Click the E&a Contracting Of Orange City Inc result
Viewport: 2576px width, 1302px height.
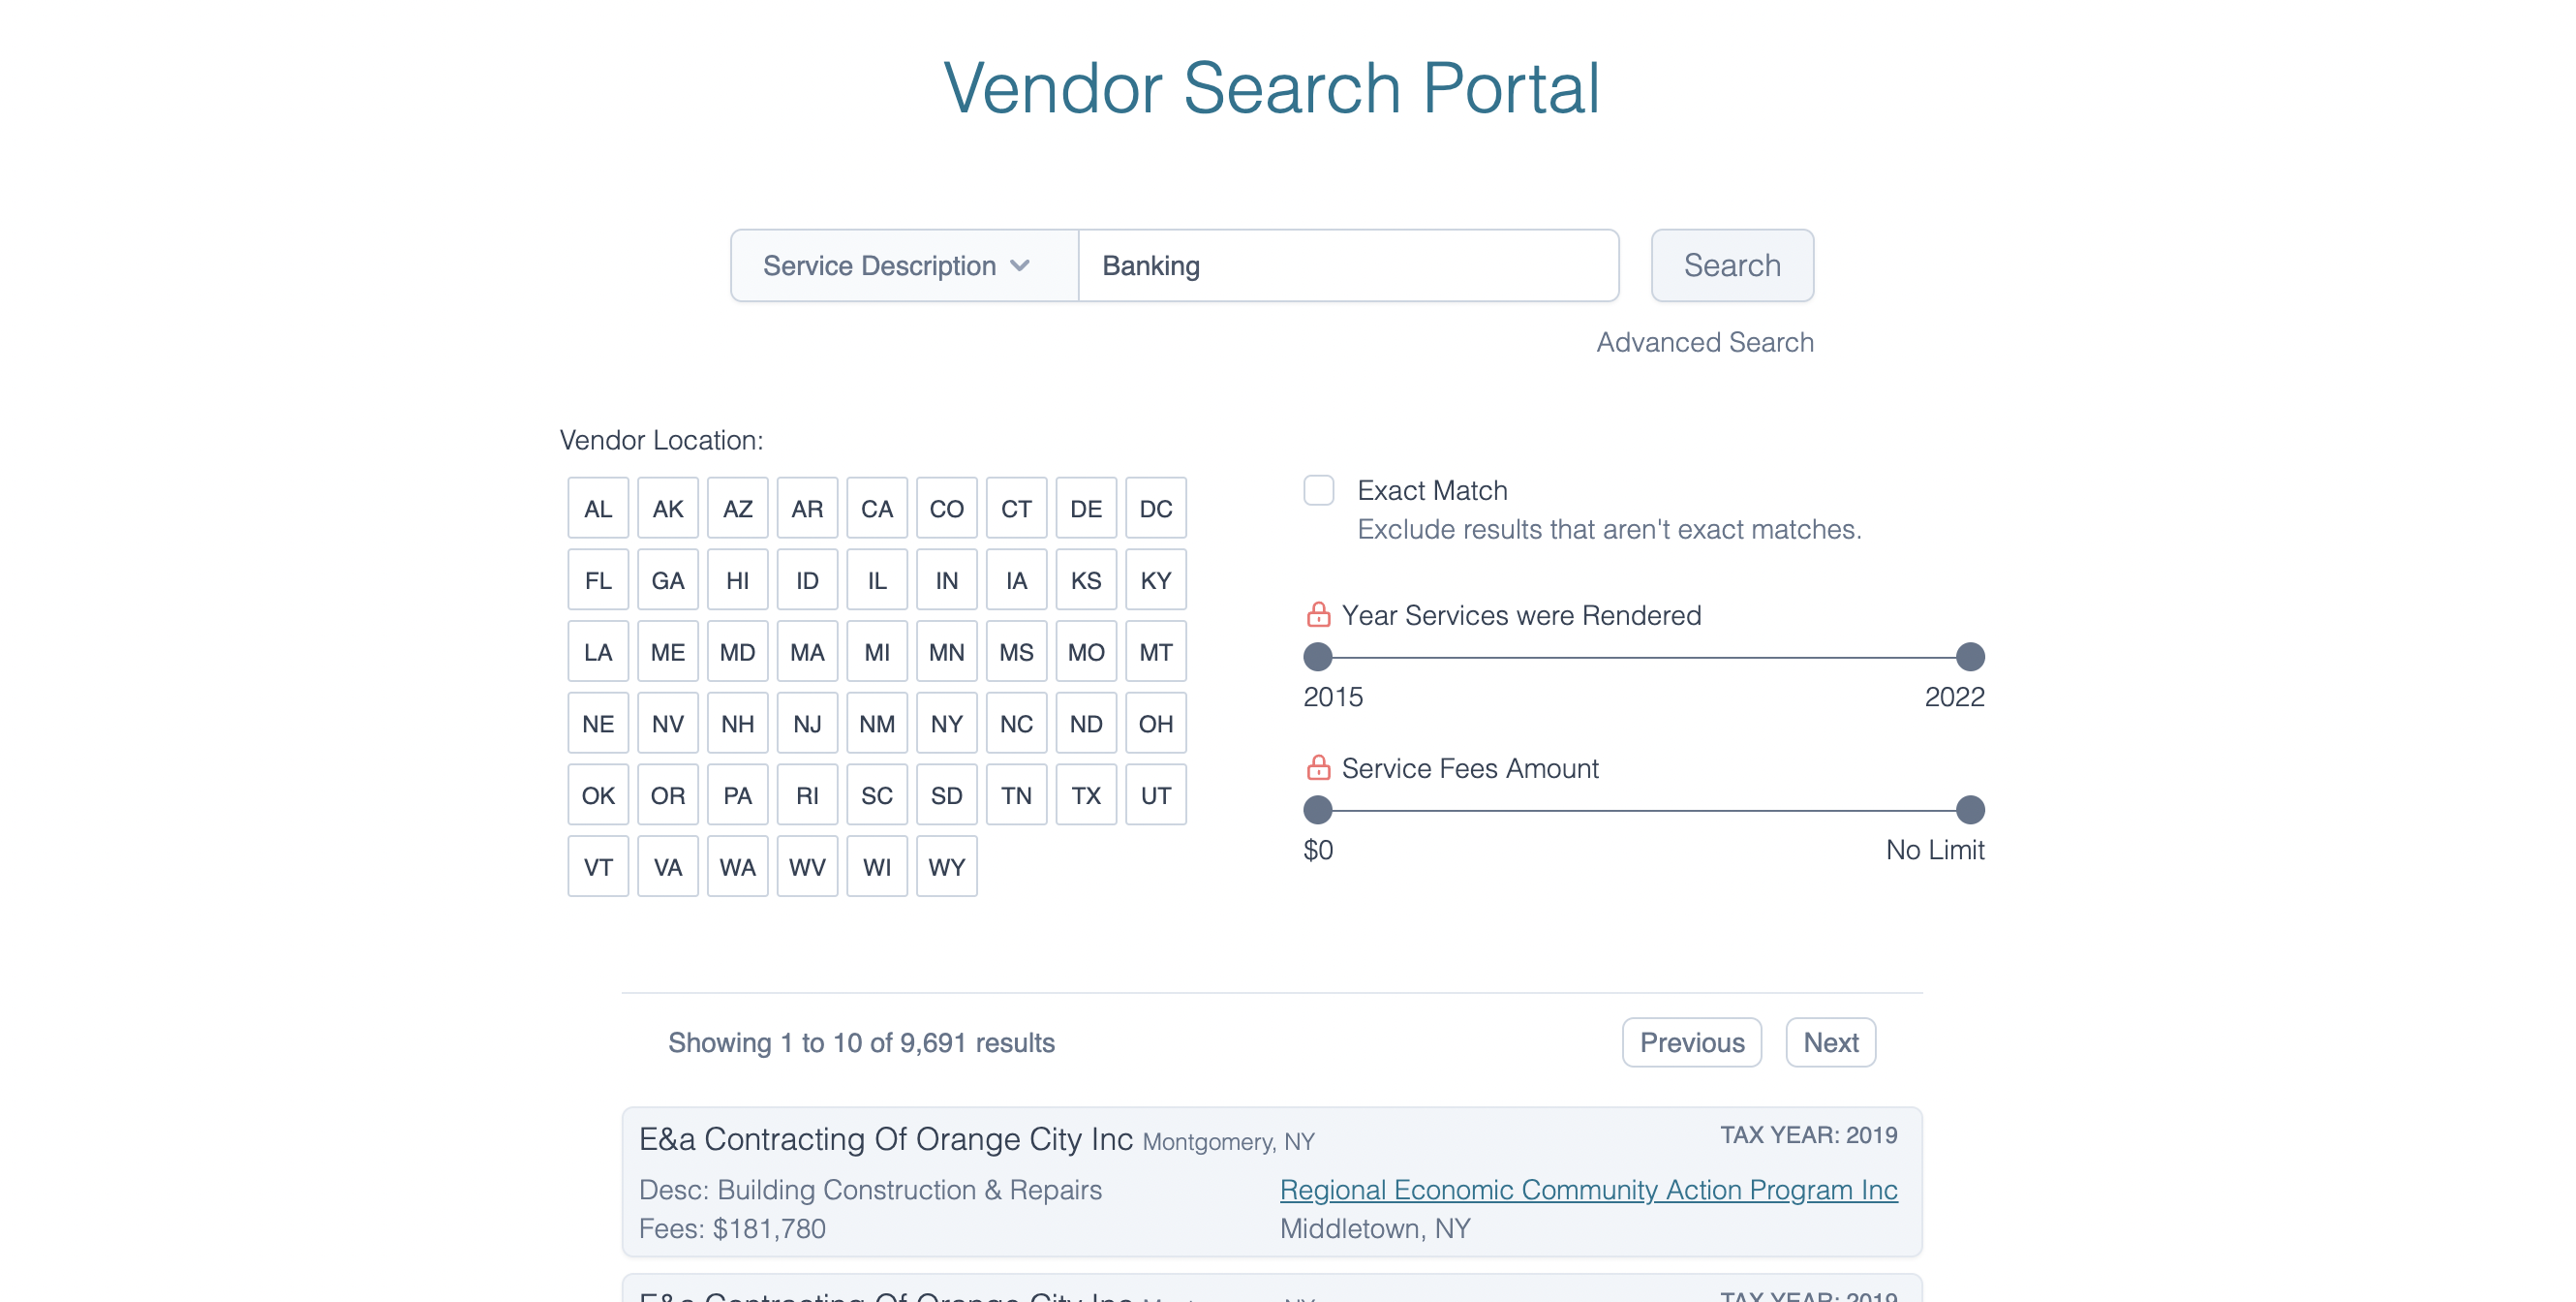(1271, 1181)
